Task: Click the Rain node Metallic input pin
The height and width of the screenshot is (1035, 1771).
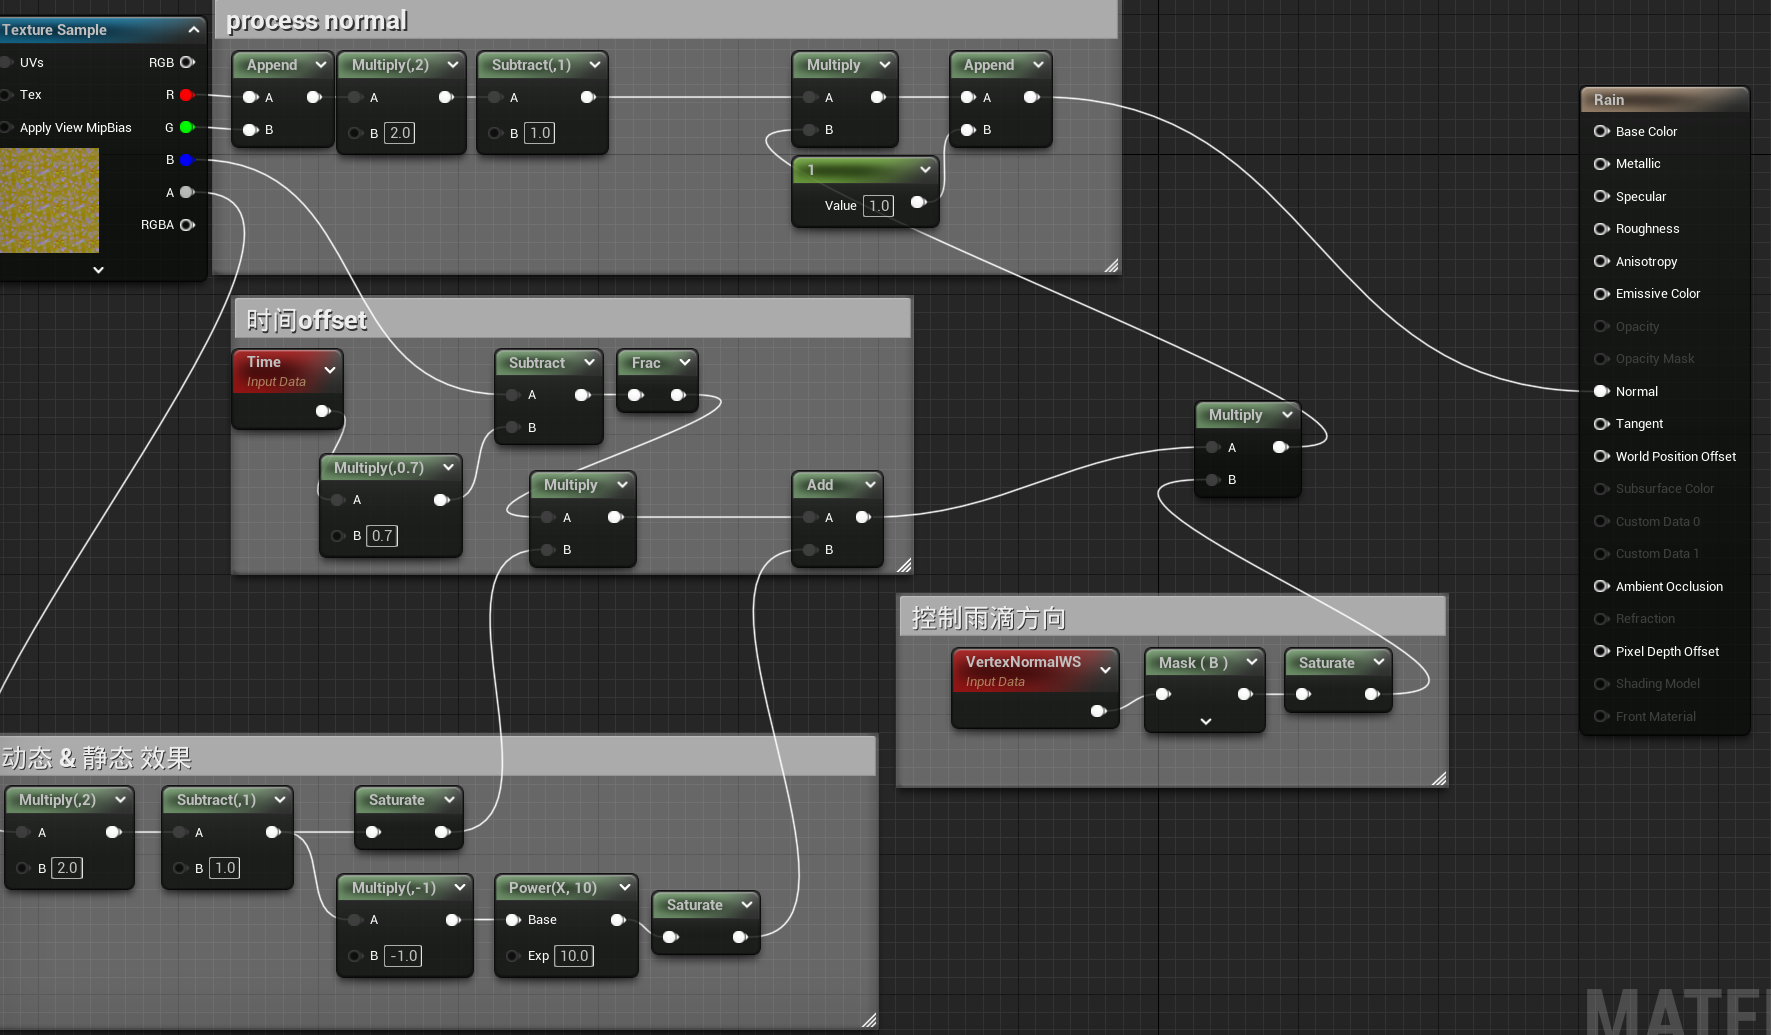Action: (x=1601, y=164)
